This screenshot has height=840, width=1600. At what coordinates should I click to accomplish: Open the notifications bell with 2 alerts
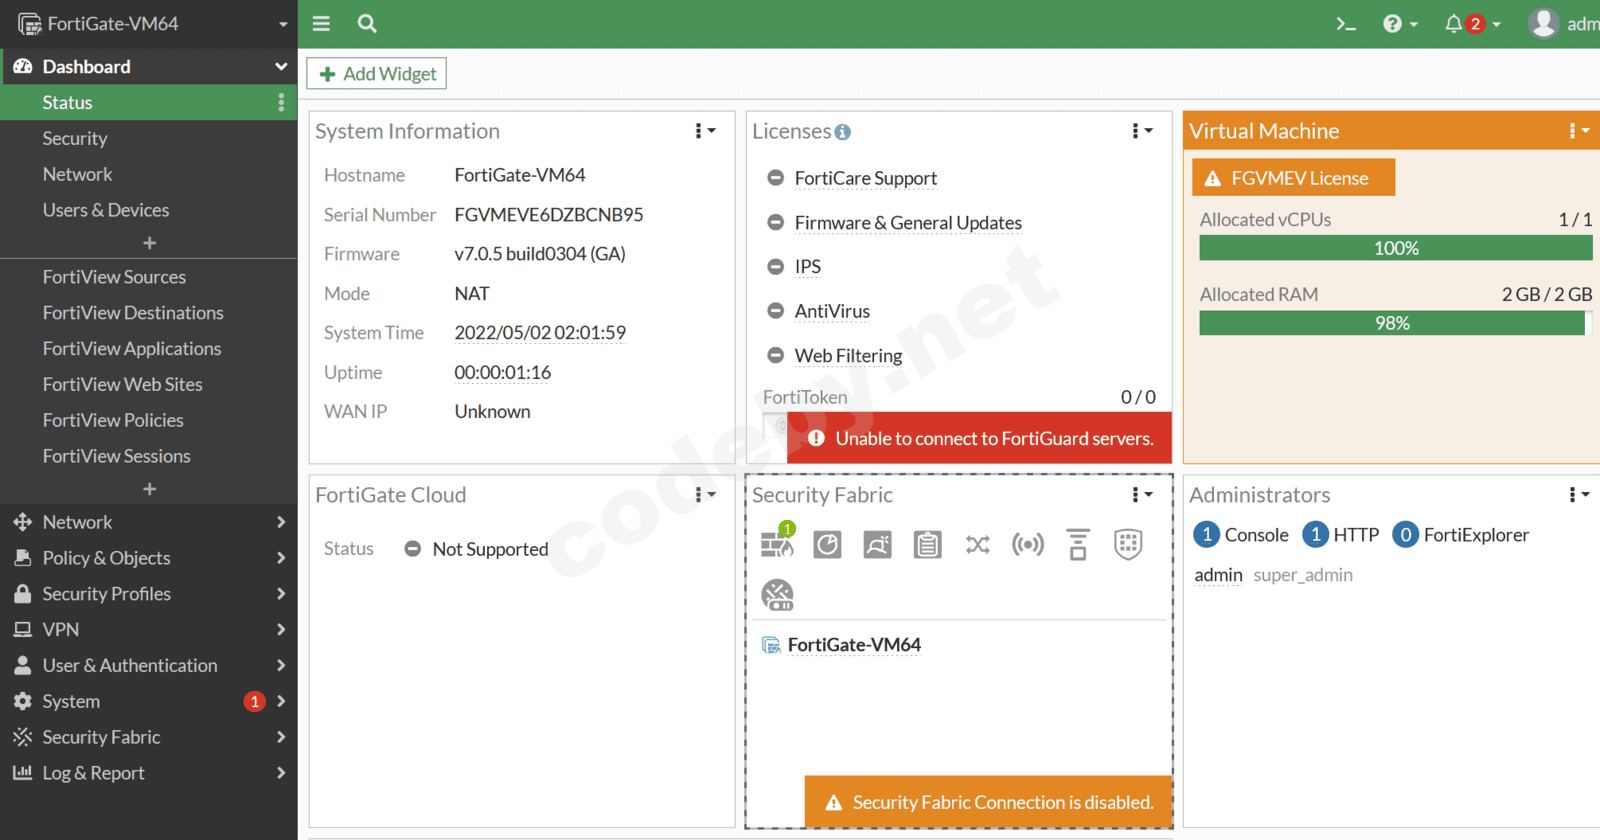pyautogui.click(x=1472, y=23)
